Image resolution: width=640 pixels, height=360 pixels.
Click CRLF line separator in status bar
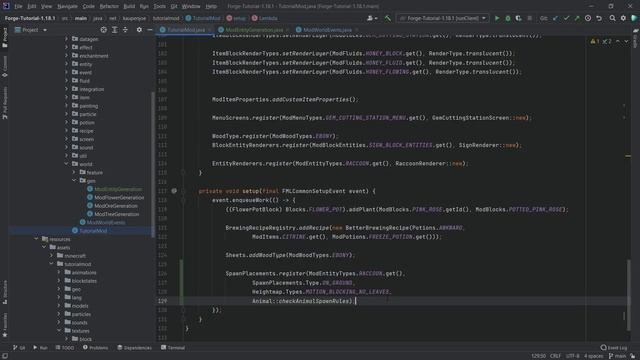click(x=556, y=356)
